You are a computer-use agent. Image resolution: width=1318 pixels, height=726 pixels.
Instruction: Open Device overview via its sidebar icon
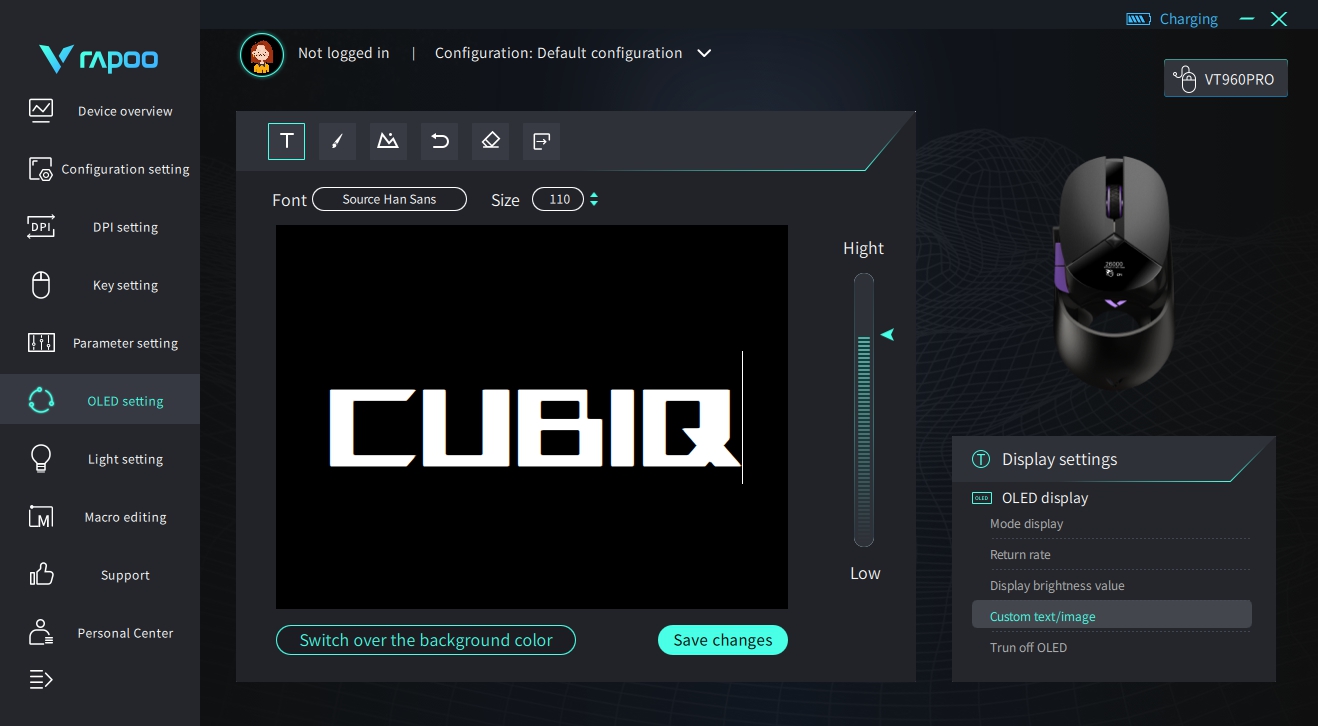click(x=41, y=110)
